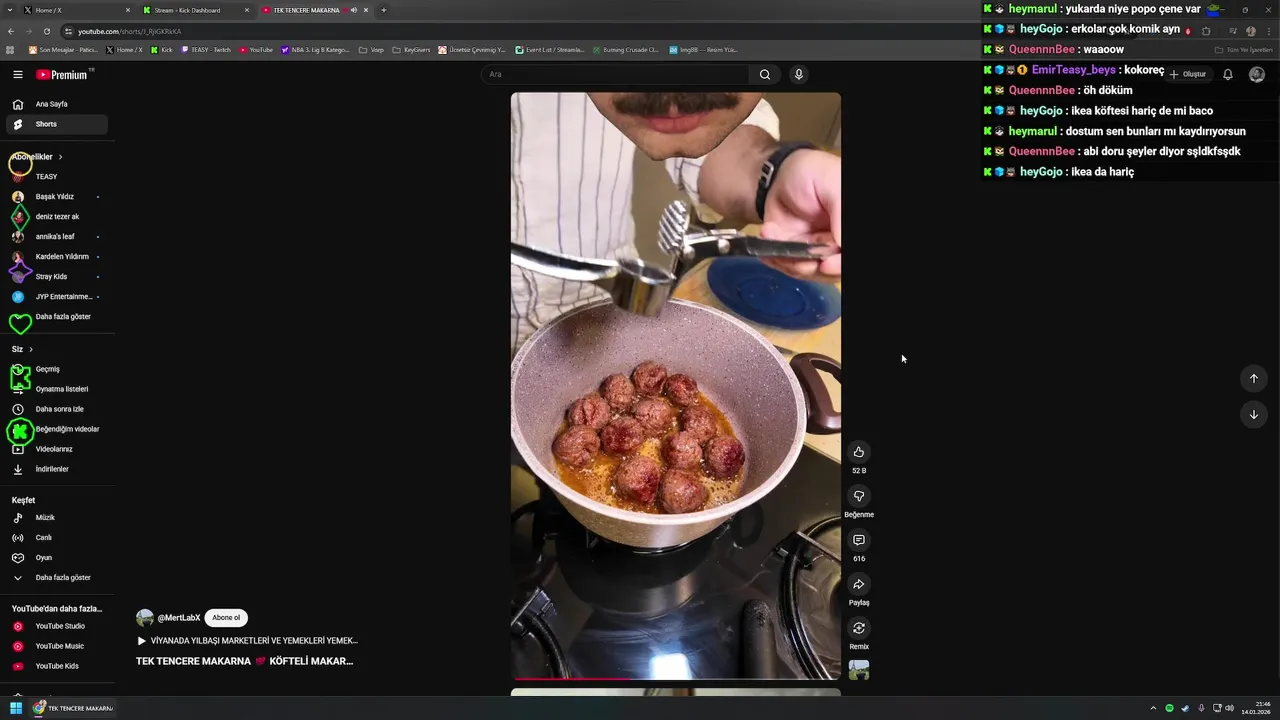Viewport: 1280px width, 720px height.
Task: Click the browser back arrow
Action: pyautogui.click(x=11, y=31)
